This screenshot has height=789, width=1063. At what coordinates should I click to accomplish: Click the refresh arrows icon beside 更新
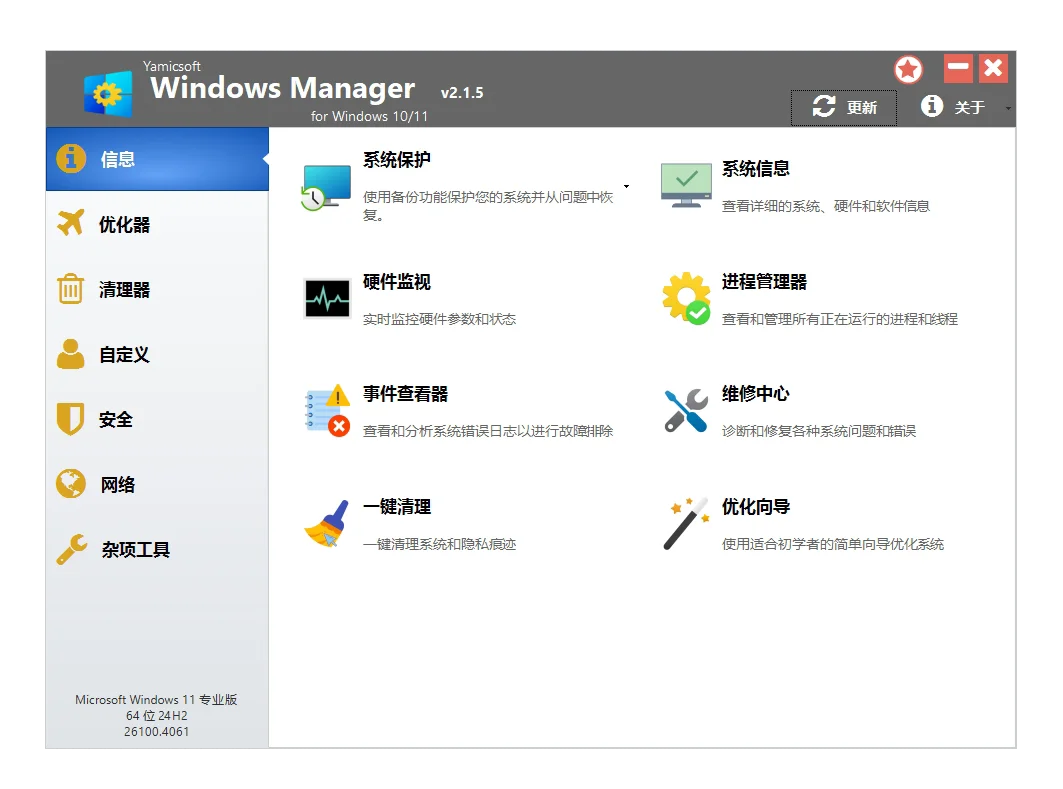point(824,106)
